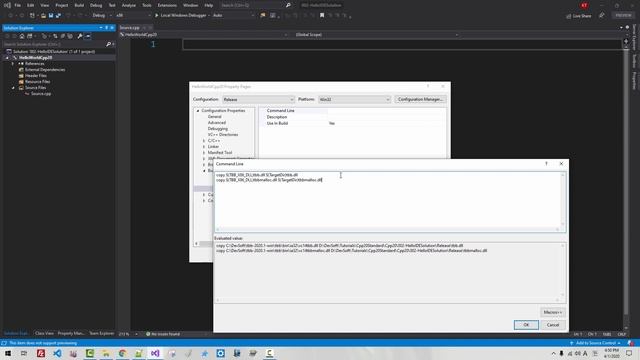640x360 pixels.
Task: Open the Windows Start menu
Action: click(x=8, y=353)
